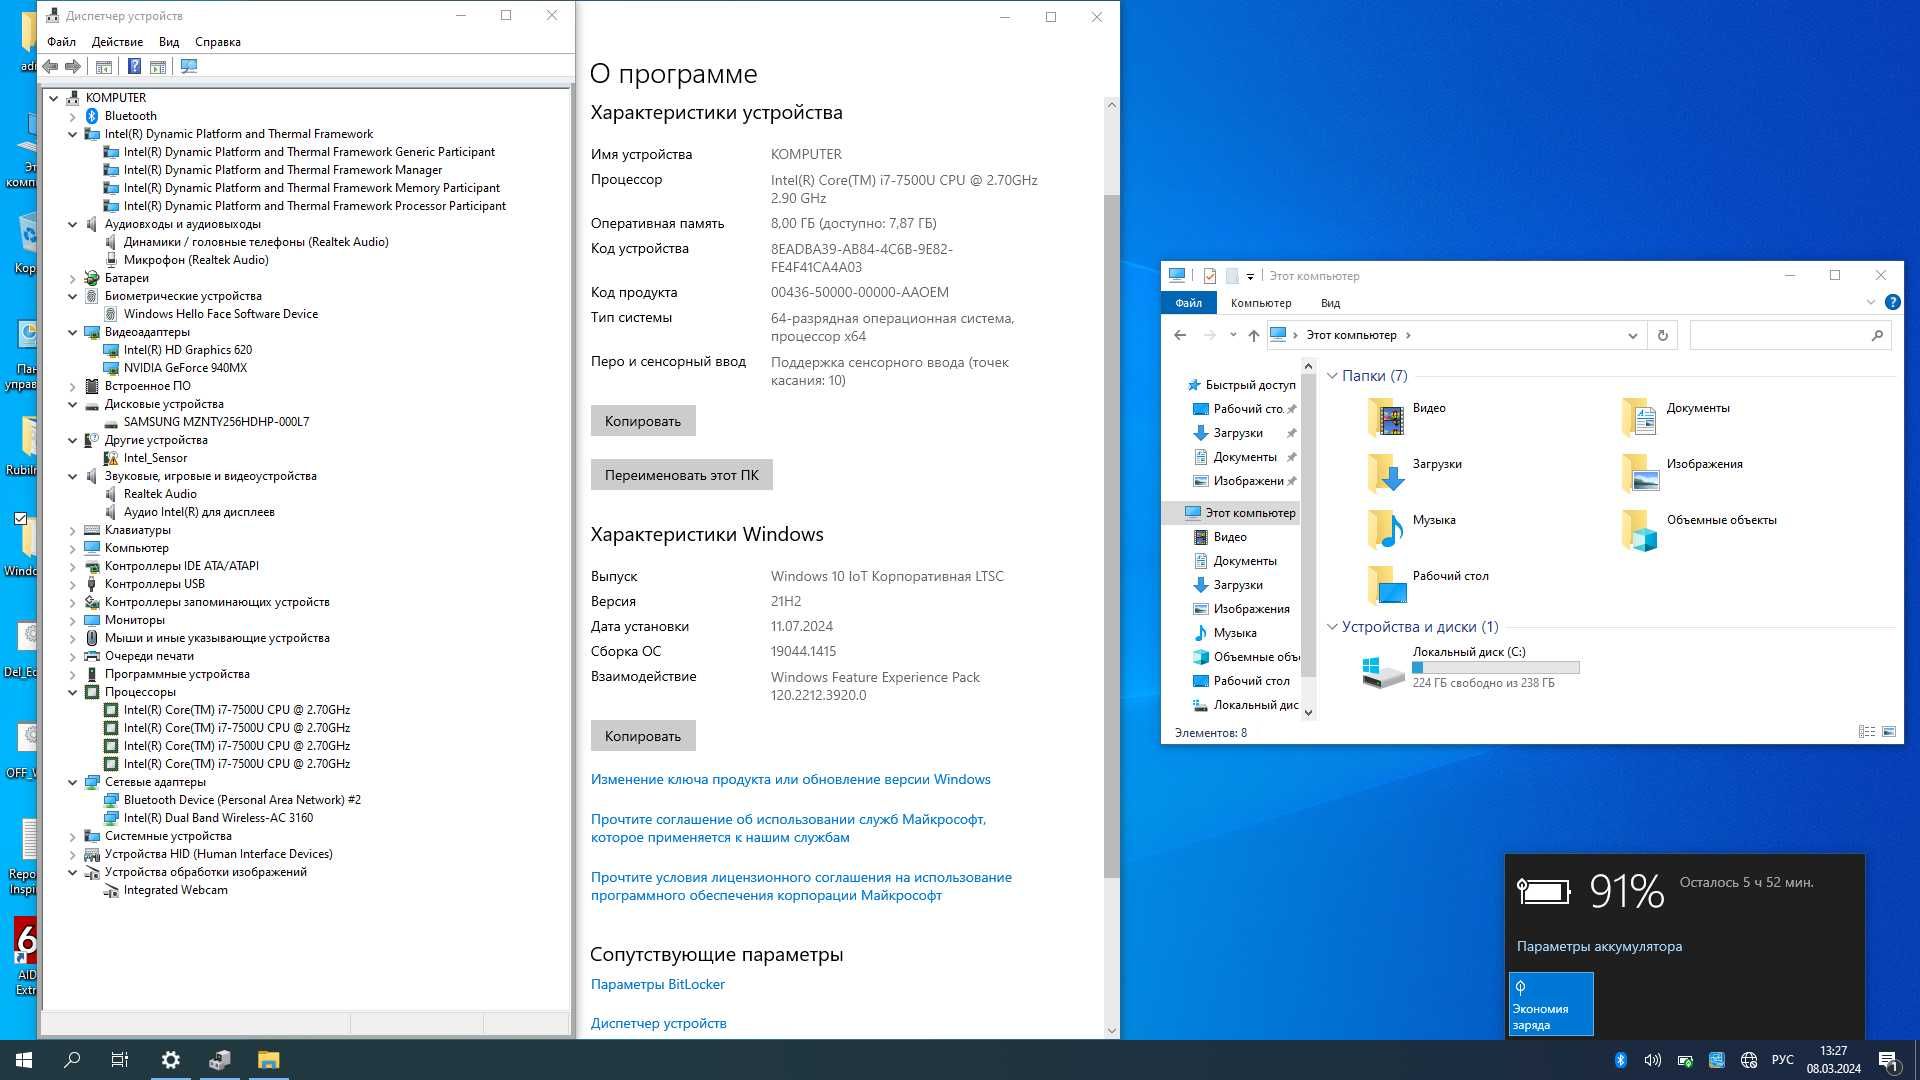
Task: Select Локальный диск (C:) drive icon
Action: pos(1384,670)
